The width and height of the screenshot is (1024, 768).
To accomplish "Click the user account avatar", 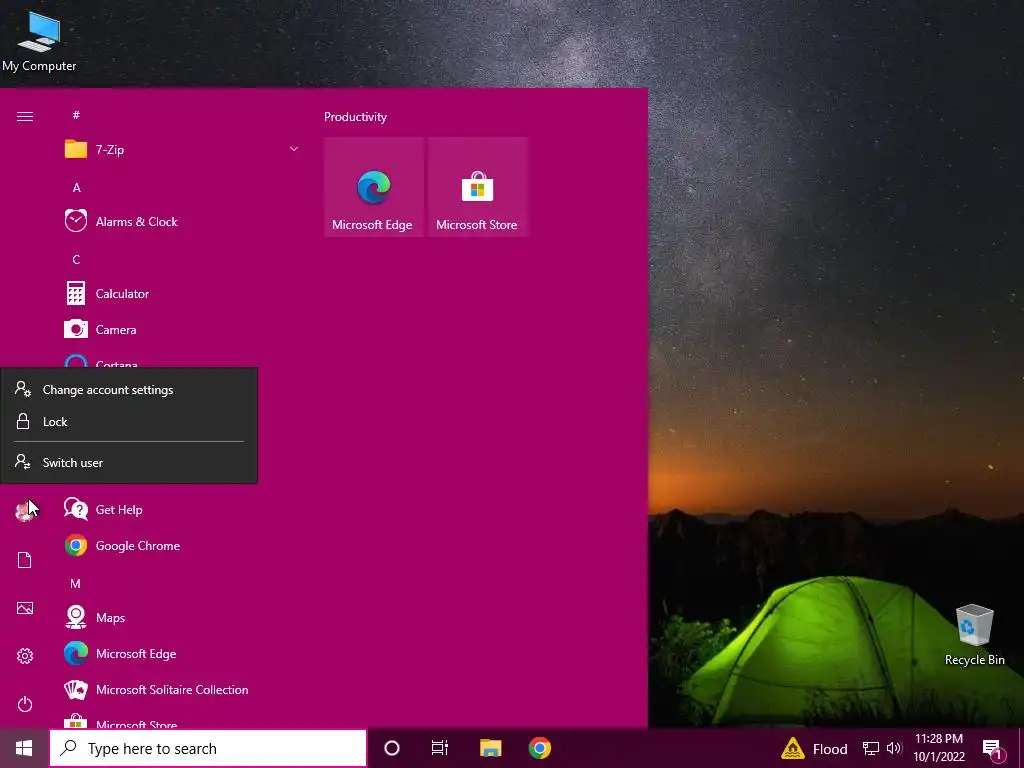I will pos(25,511).
